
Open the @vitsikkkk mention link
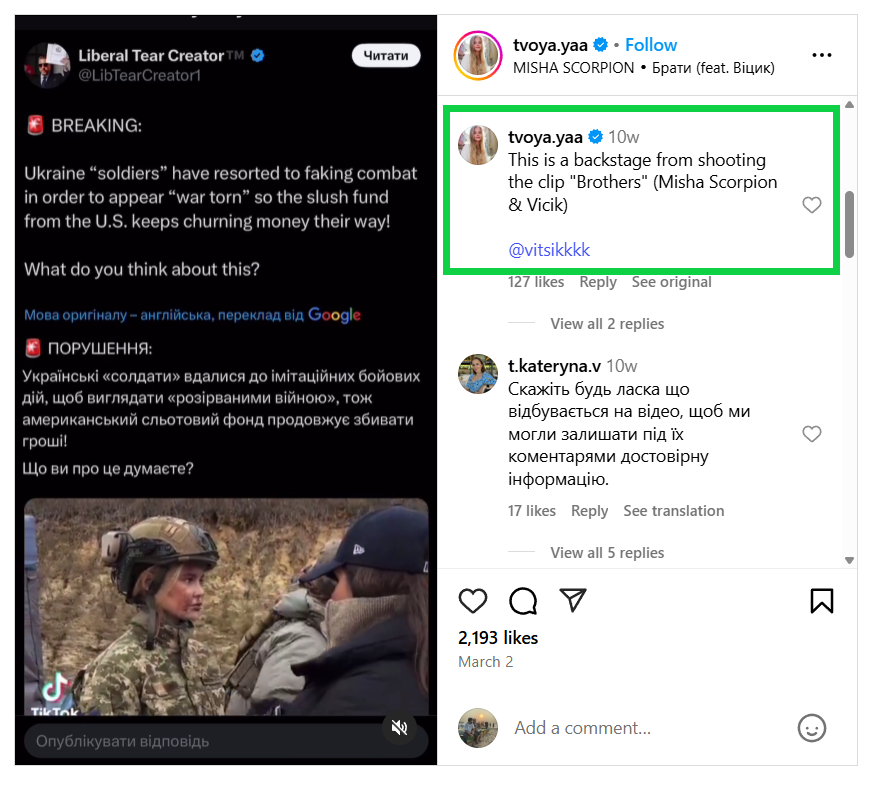555,251
